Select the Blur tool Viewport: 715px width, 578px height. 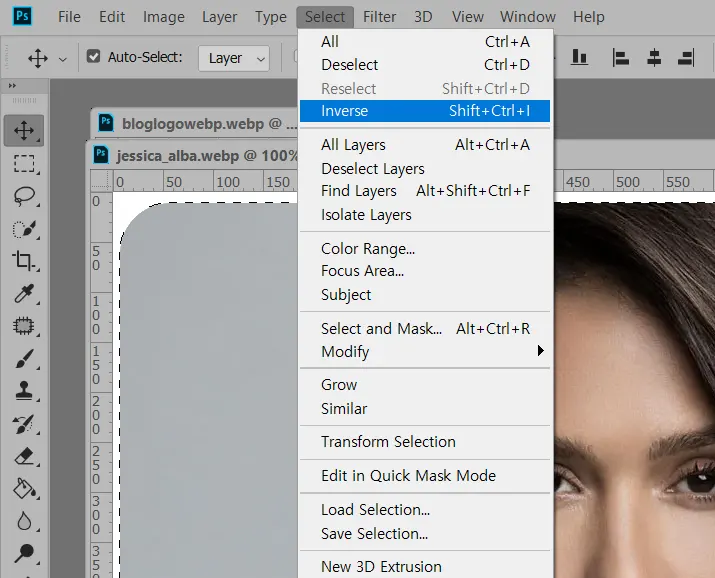coord(24,521)
